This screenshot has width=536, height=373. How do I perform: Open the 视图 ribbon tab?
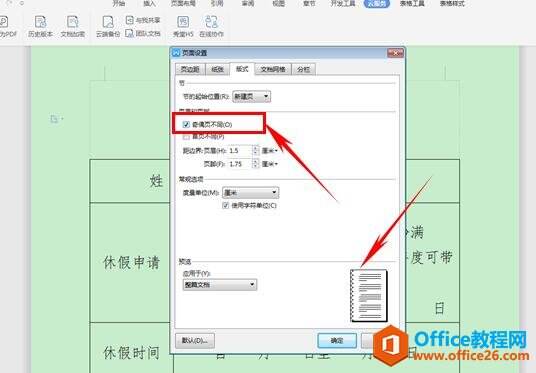279,3
